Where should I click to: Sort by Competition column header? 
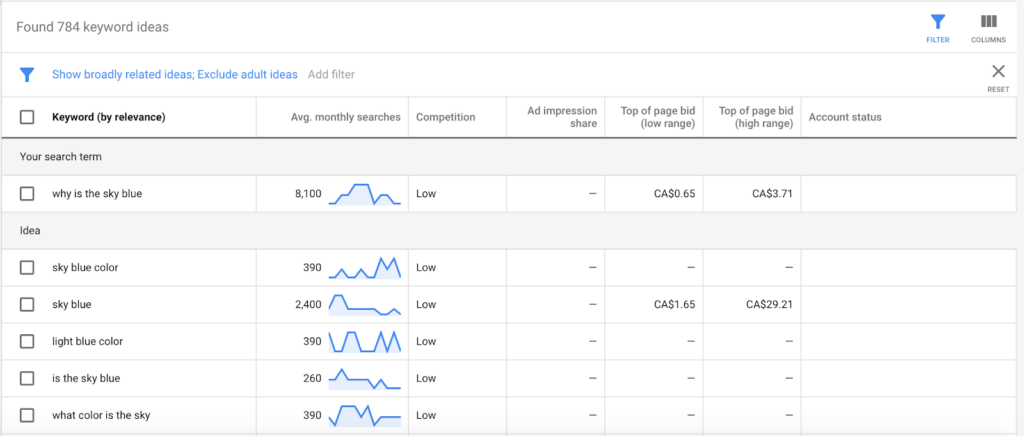pyautogui.click(x=445, y=117)
